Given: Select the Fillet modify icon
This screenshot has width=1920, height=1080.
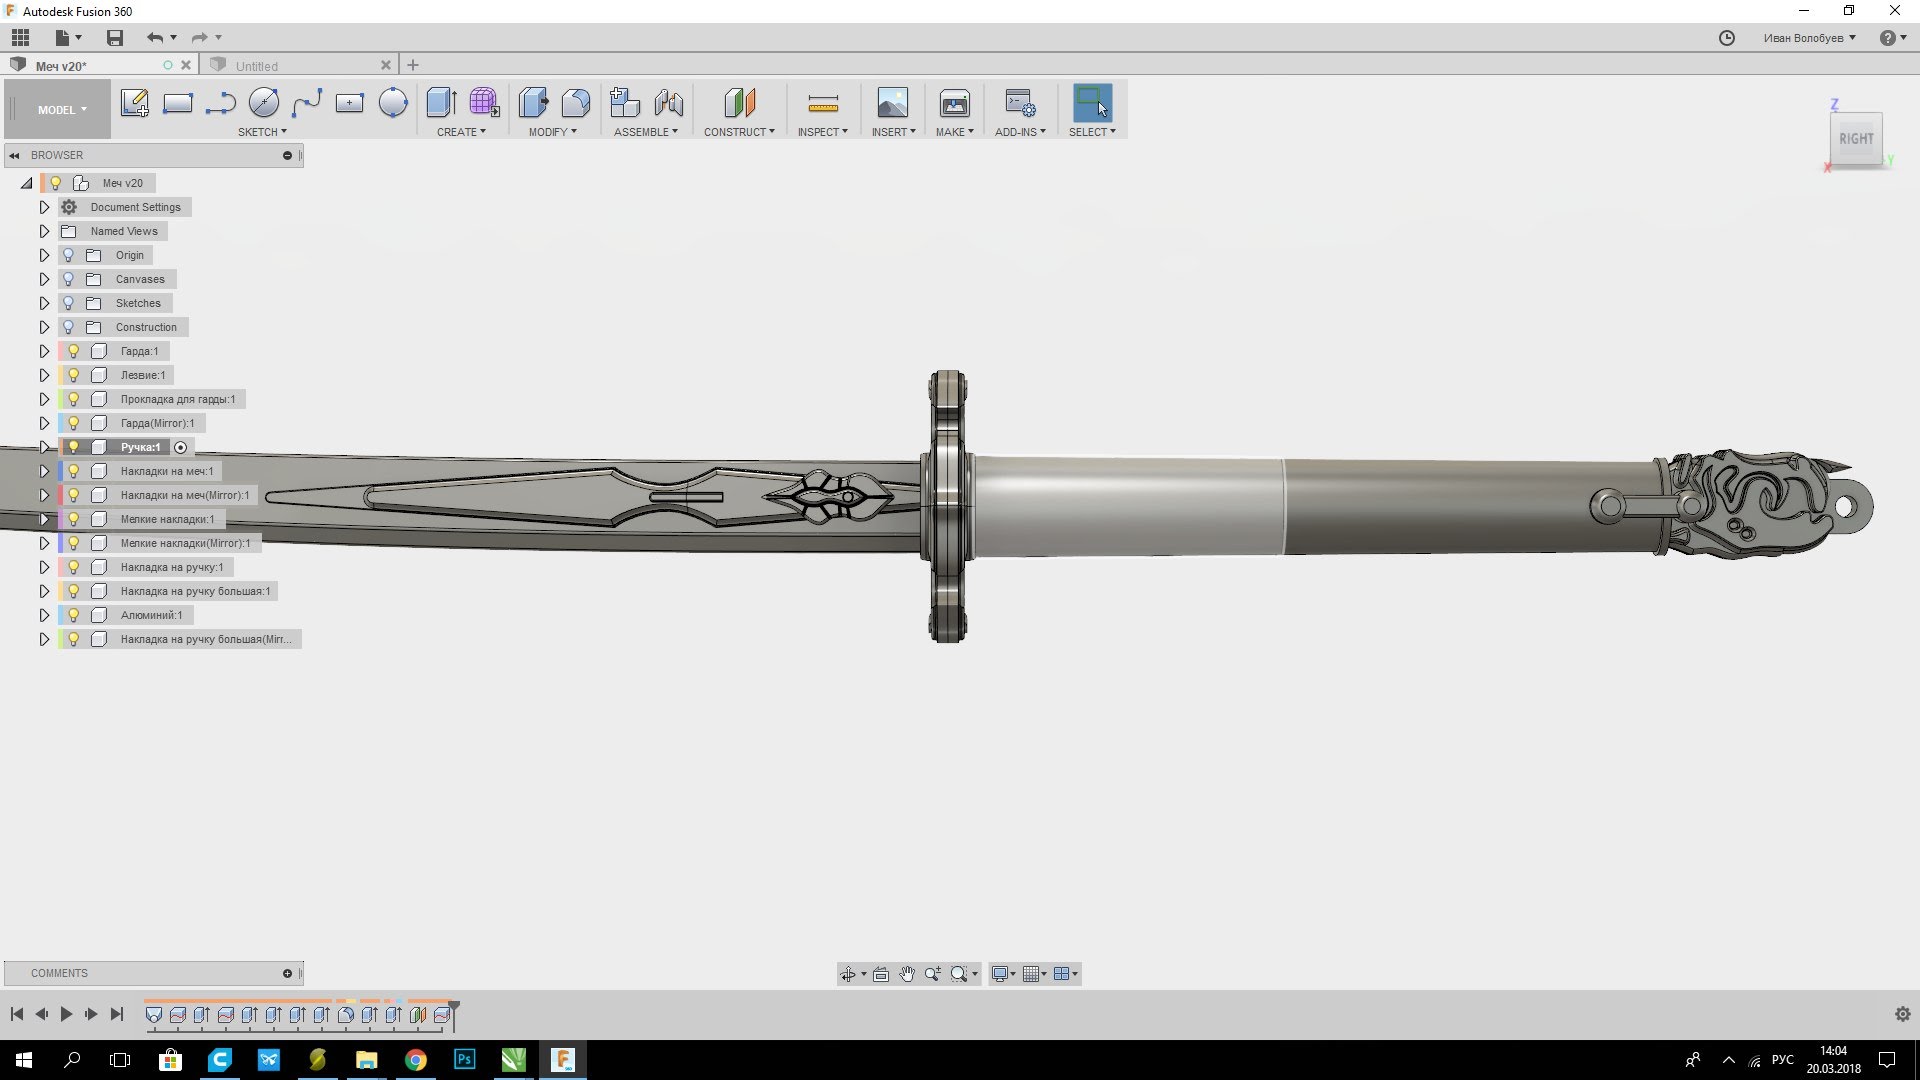Looking at the screenshot, I should pos(576,103).
